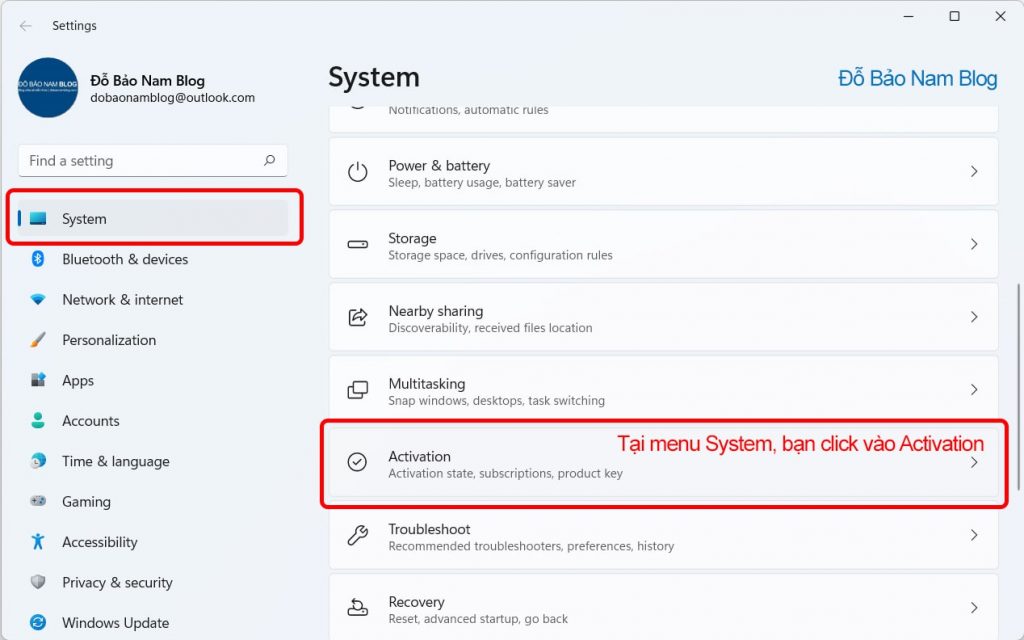Go back using the Settings back arrow
This screenshot has height=640, width=1024.
(26, 25)
